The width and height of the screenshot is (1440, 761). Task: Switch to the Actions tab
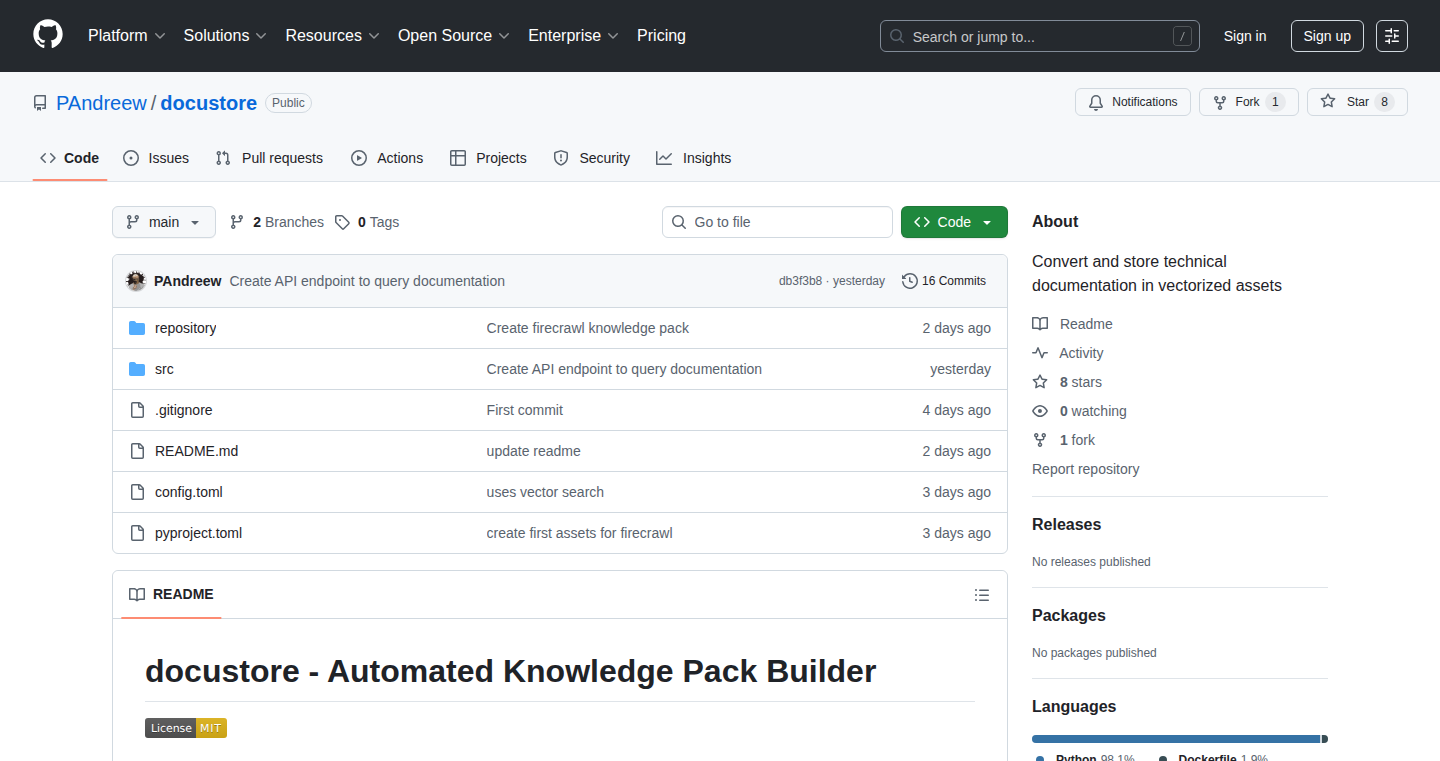tap(387, 158)
